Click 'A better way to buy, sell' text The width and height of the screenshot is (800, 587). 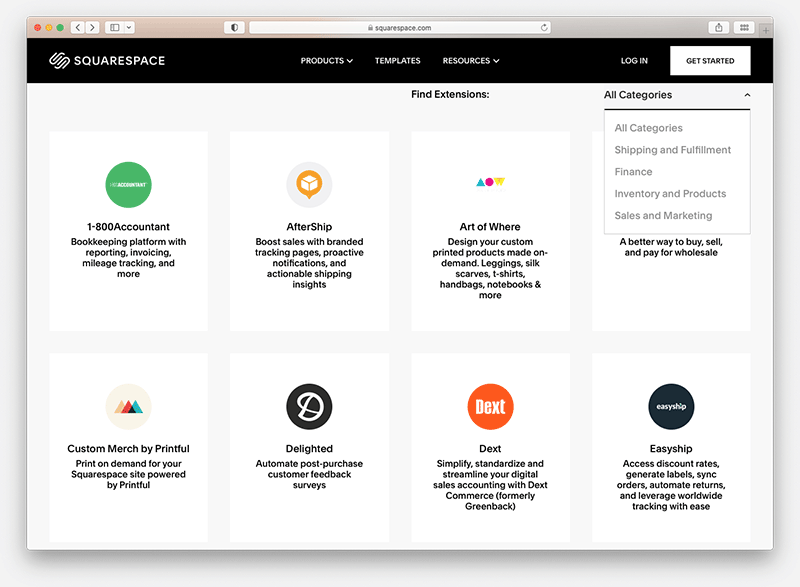(x=671, y=247)
